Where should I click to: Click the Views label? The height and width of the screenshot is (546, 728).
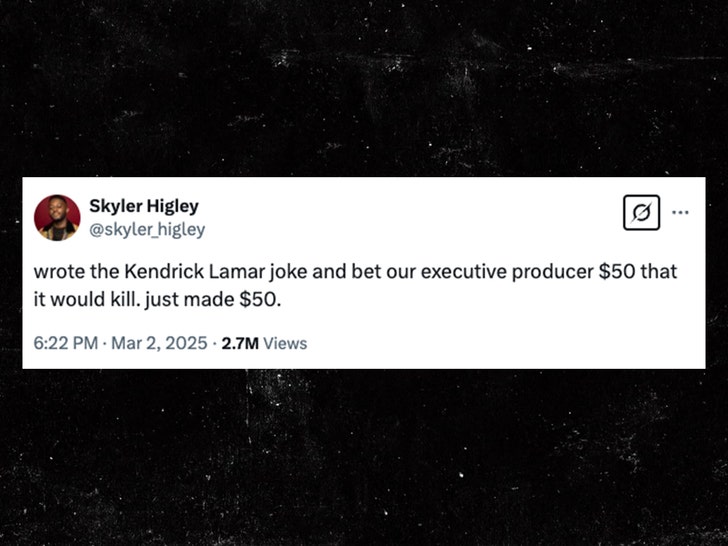tap(285, 343)
